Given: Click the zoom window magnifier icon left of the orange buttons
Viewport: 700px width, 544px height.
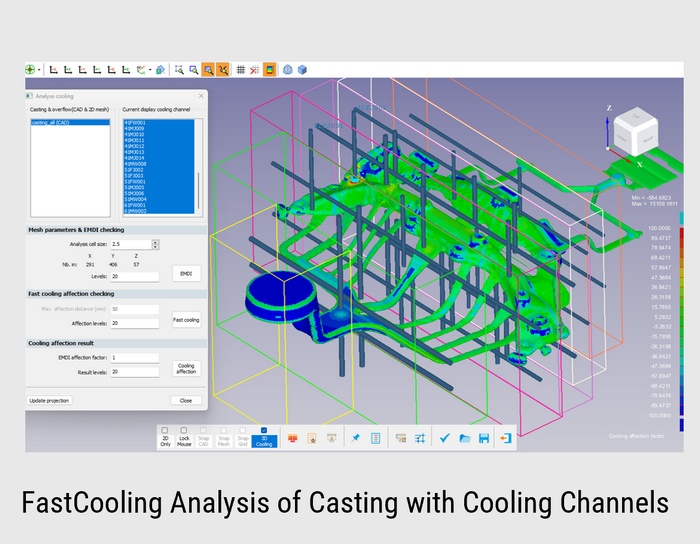Looking at the screenshot, I should click(193, 70).
